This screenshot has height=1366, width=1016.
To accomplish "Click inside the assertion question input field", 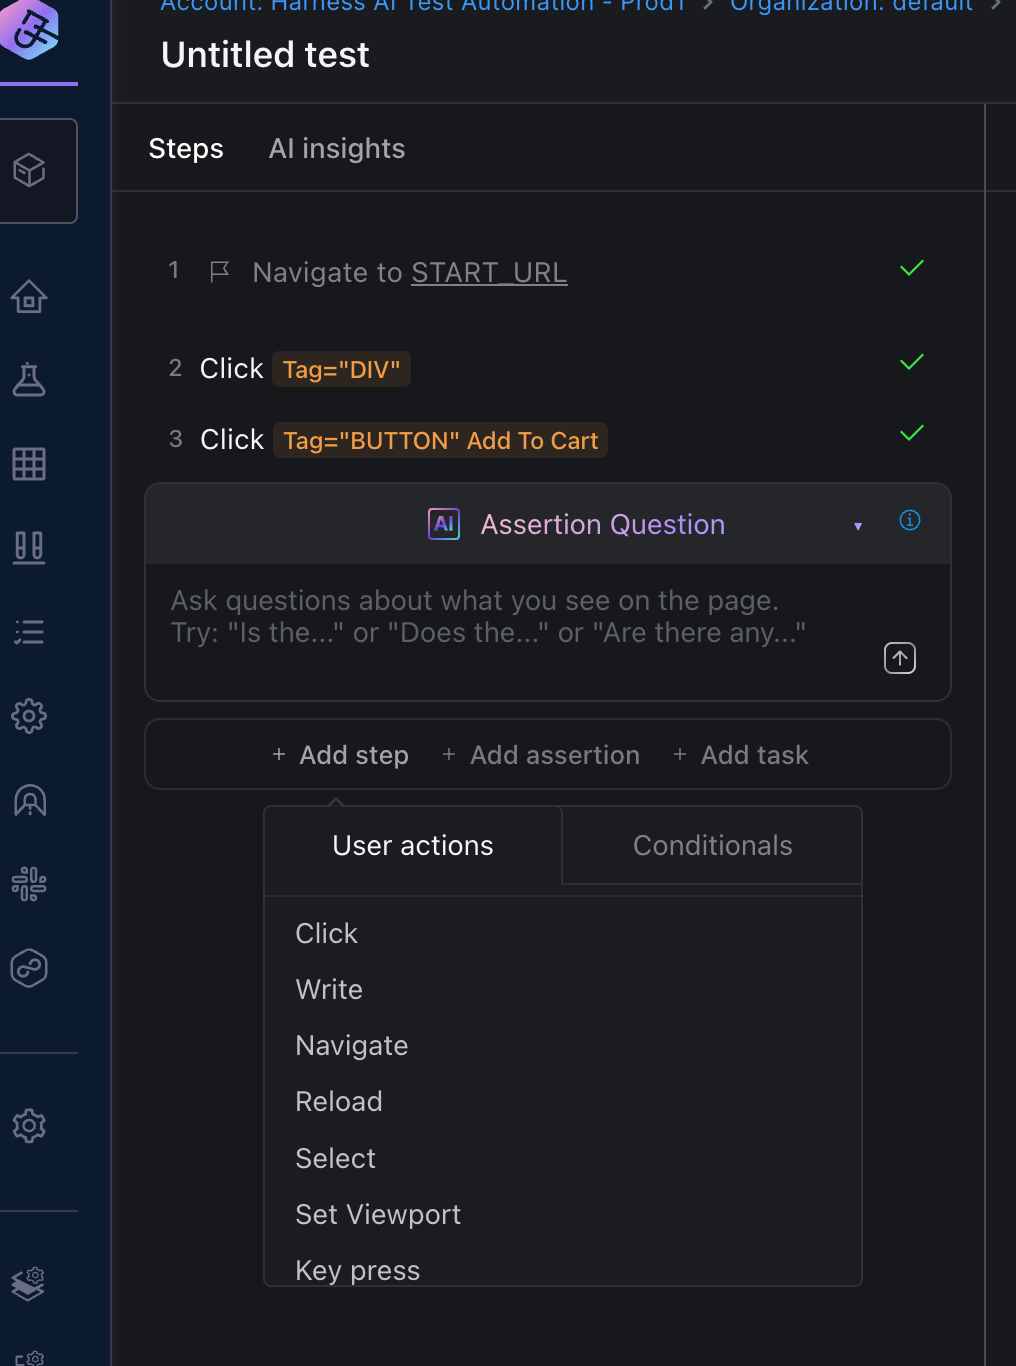I will pos(500,616).
